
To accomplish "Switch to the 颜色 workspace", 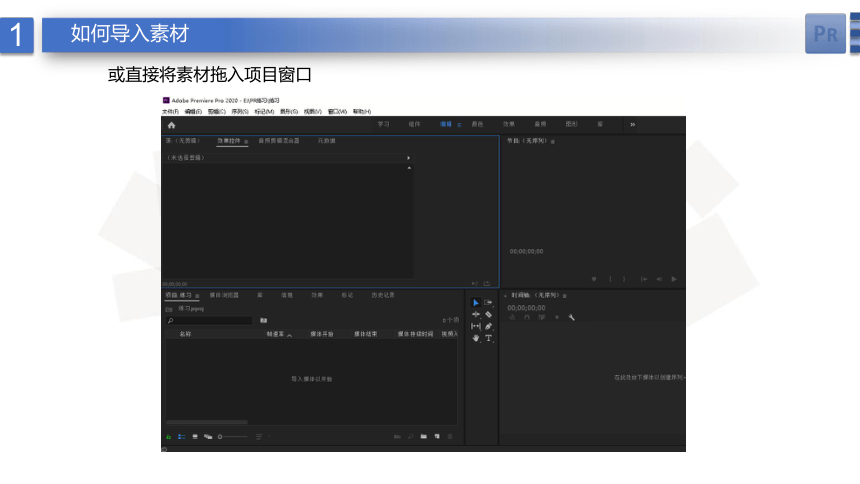I will pos(478,125).
